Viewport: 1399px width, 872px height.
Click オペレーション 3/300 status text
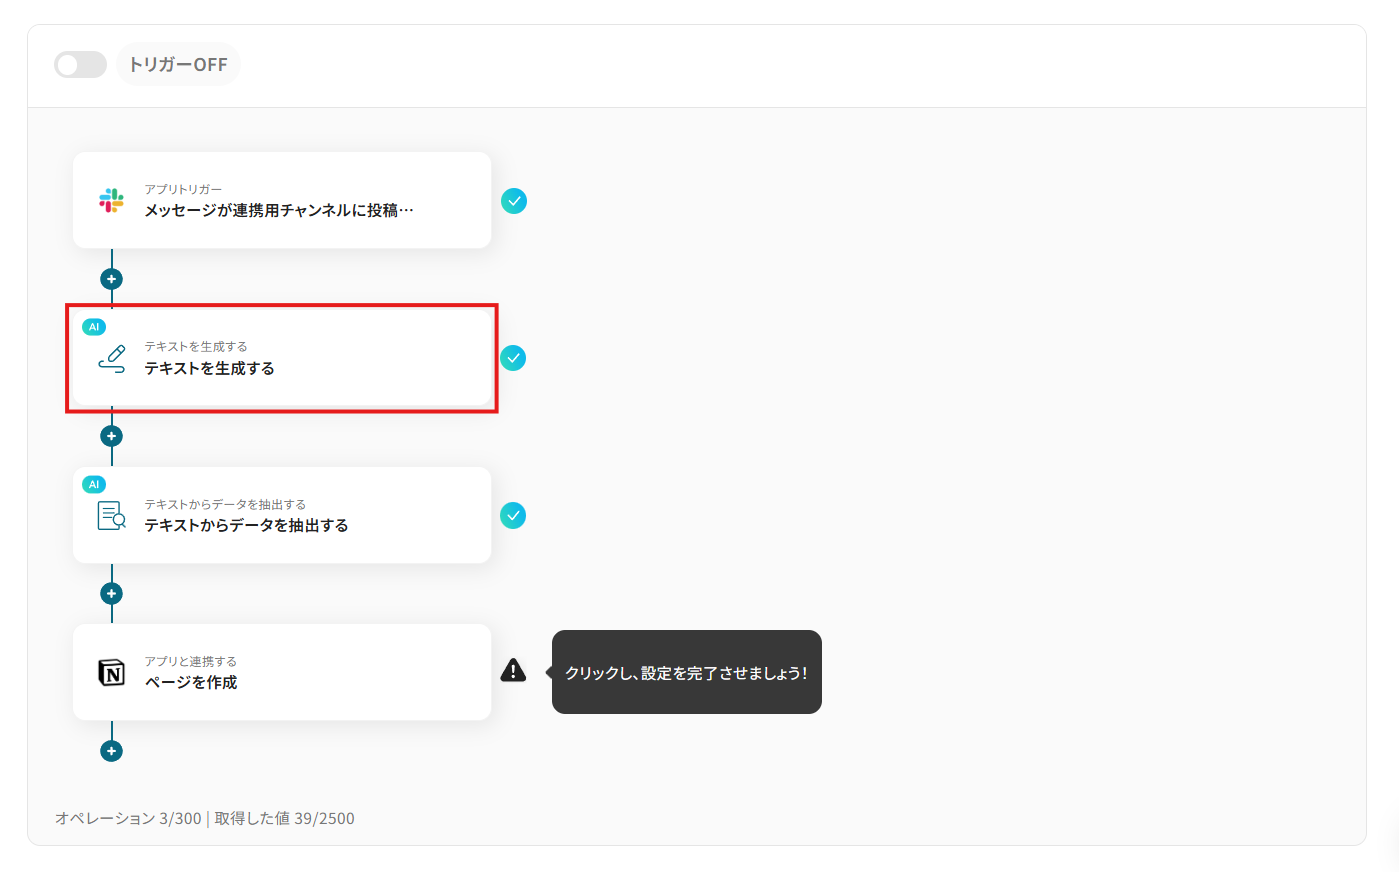[x=128, y=818]
